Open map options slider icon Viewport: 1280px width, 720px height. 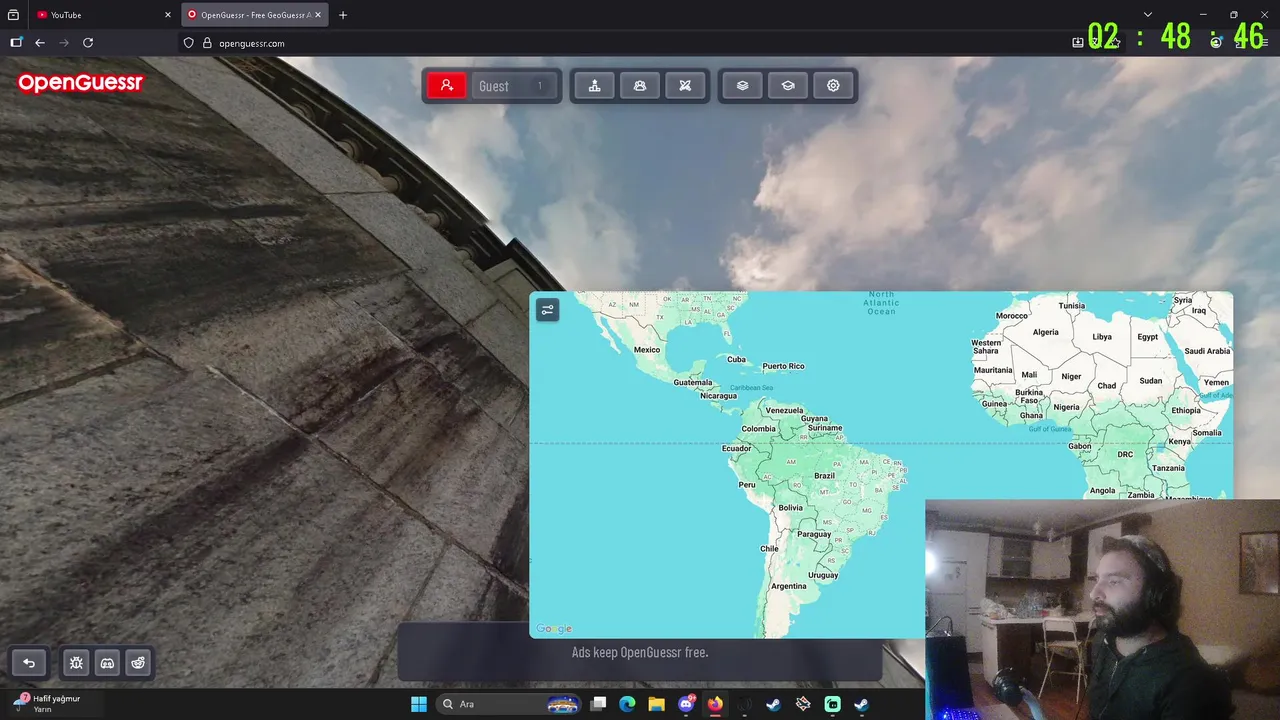(x=547, y=310)
